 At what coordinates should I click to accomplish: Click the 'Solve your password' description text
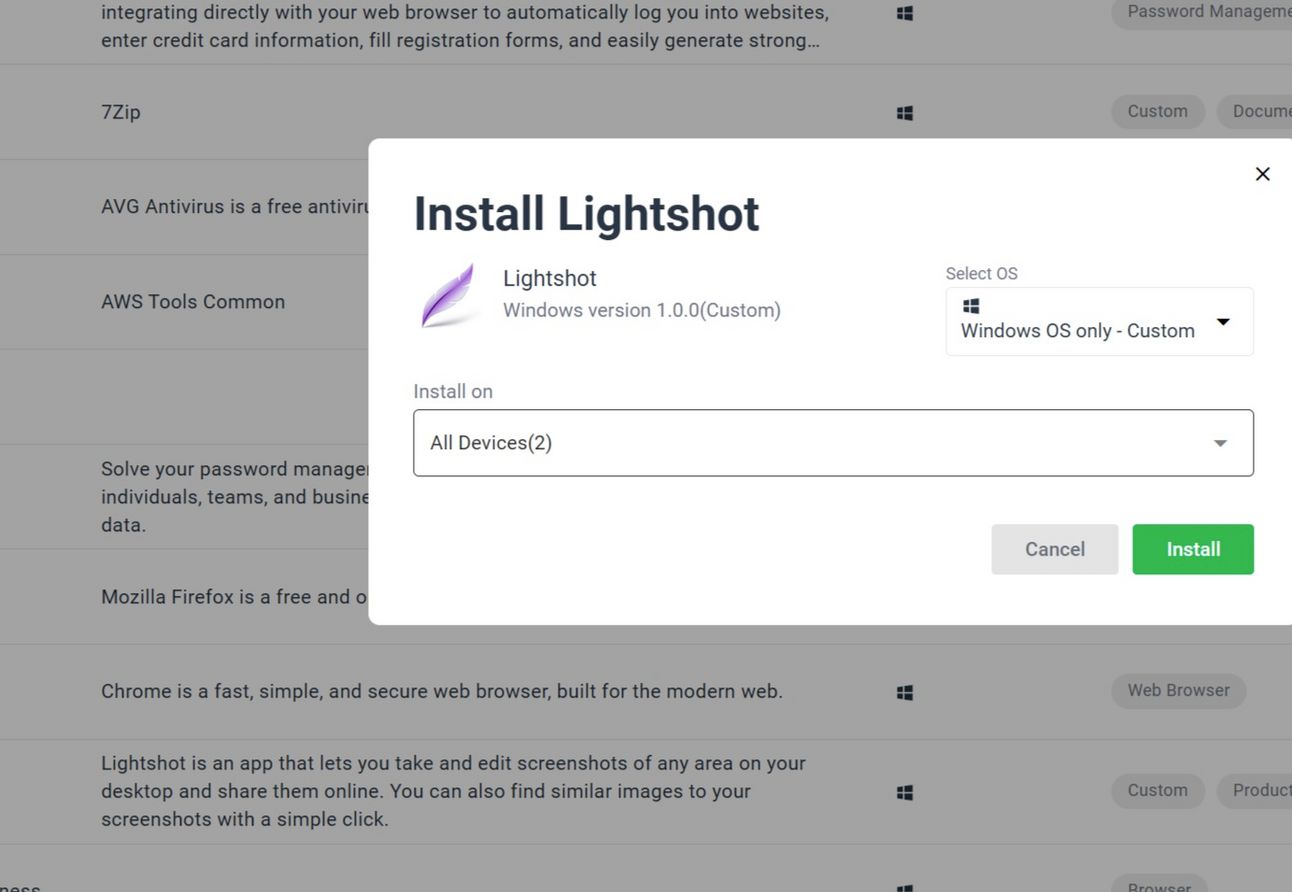coord(235,497)
